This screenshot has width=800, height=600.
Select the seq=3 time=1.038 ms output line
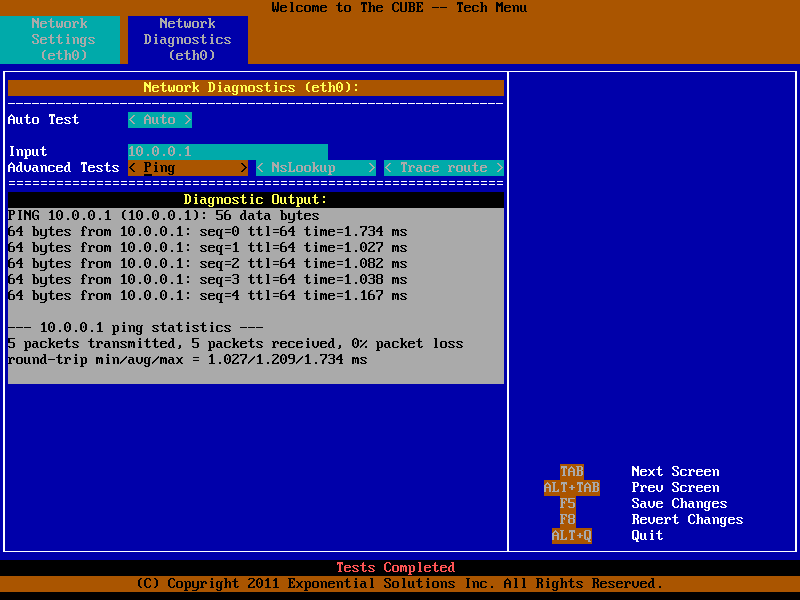208,280
